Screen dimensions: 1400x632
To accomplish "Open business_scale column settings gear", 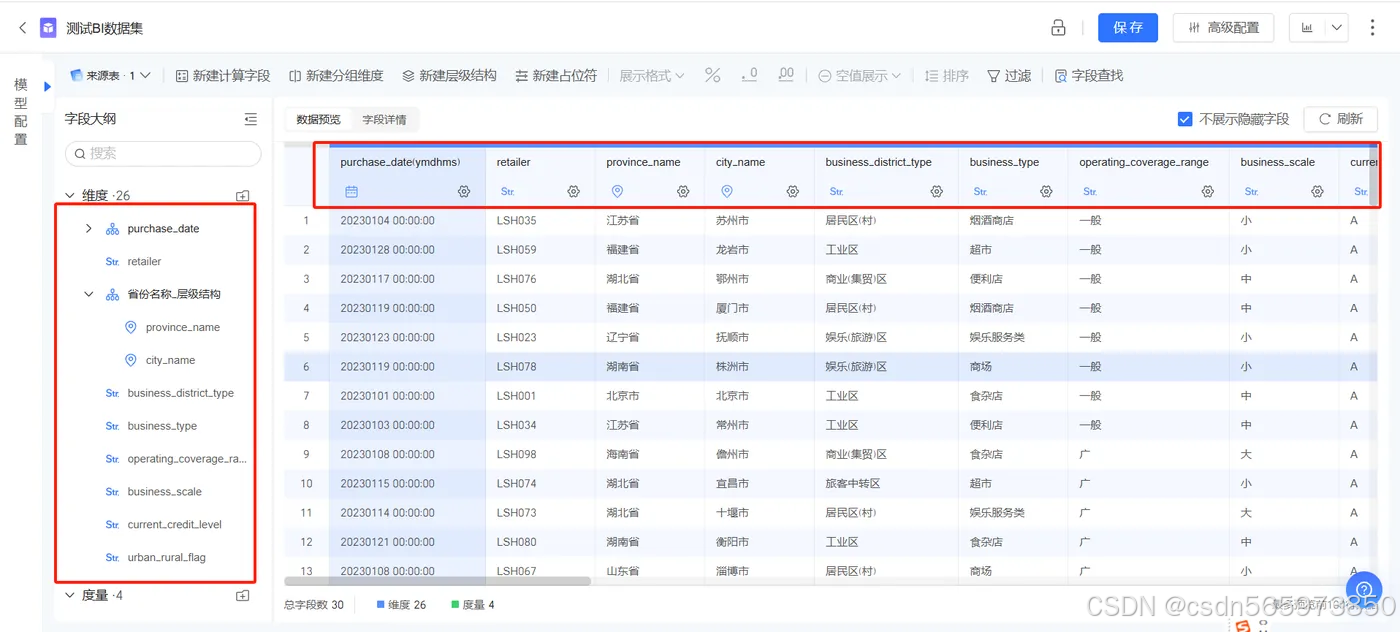I will 1318,191.
